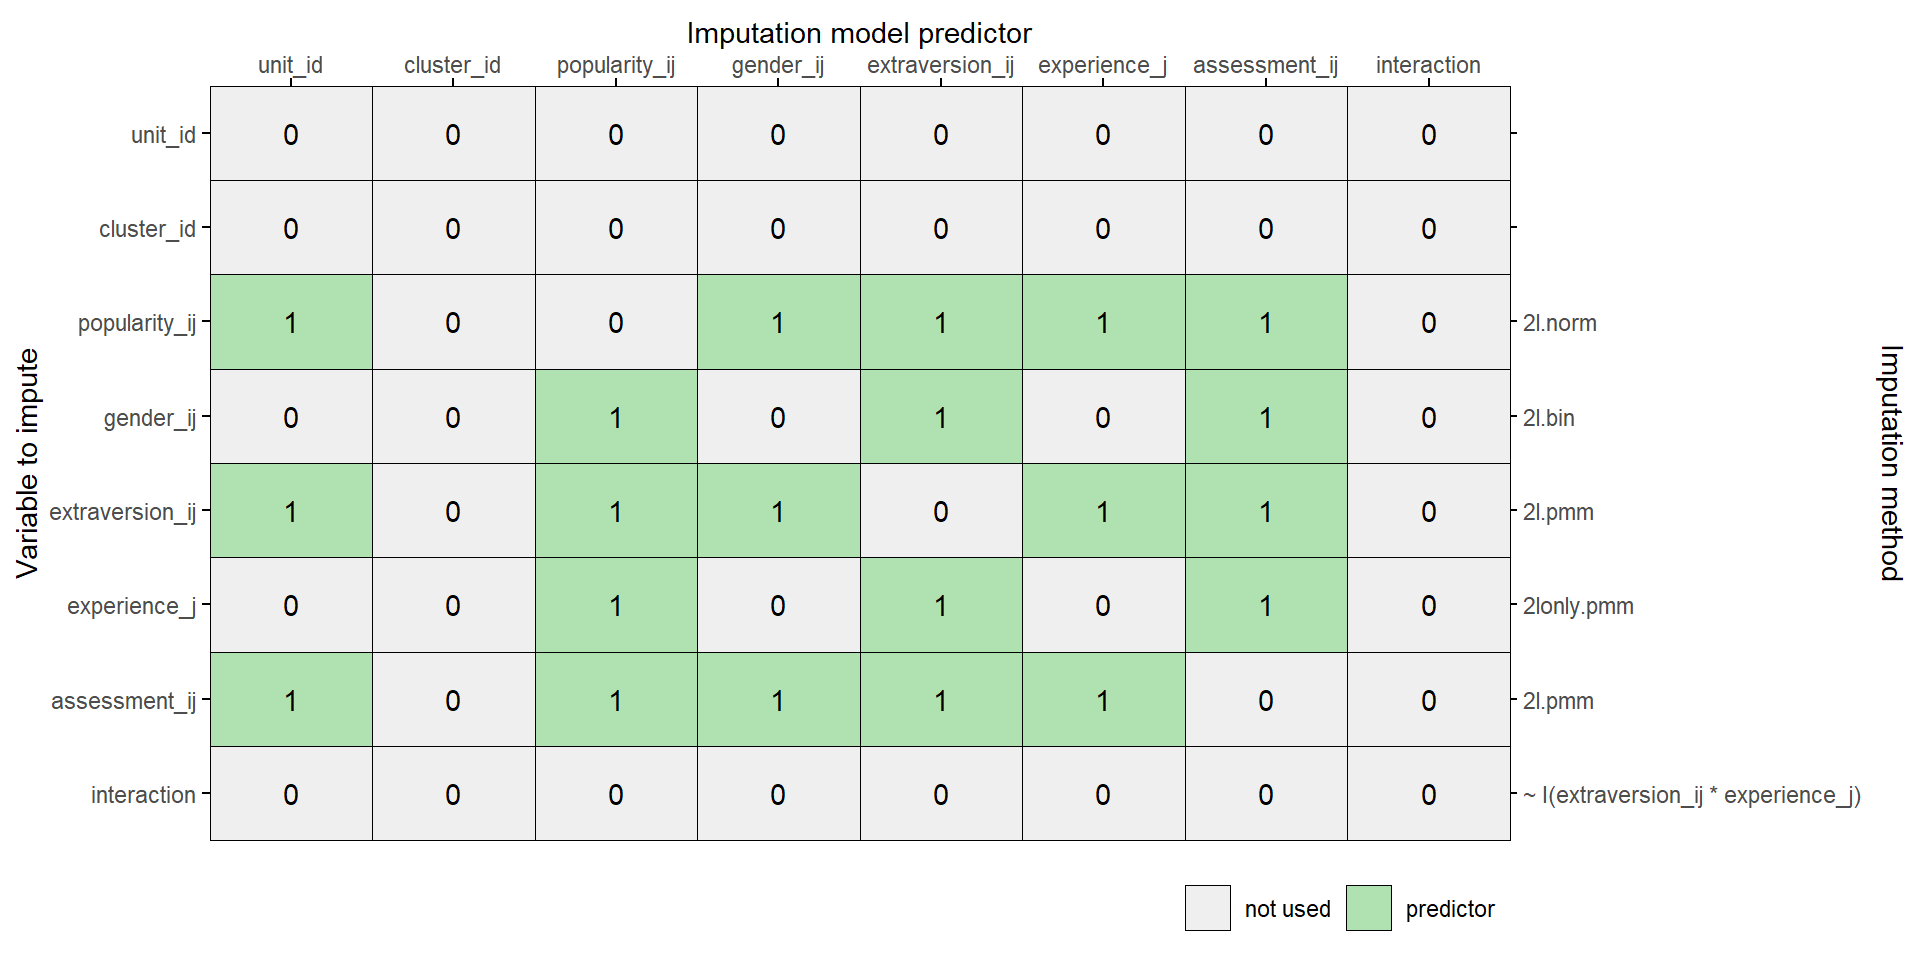Click the 'not used' legend label

[x=1287, y=909]
